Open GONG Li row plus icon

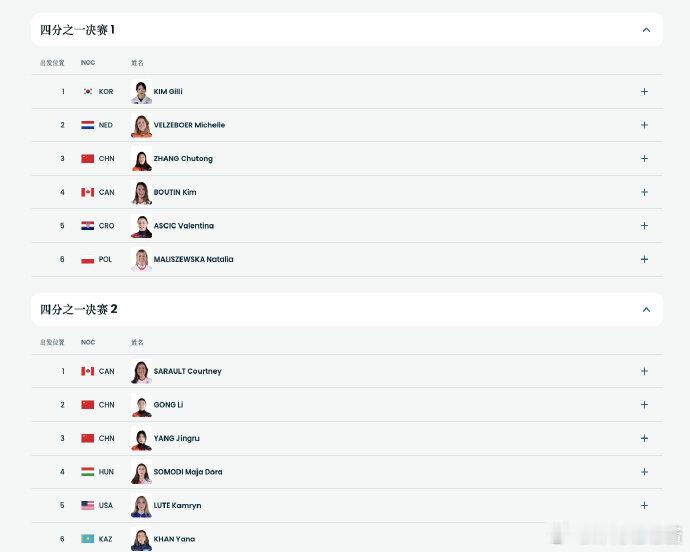[x=644, y=405]
